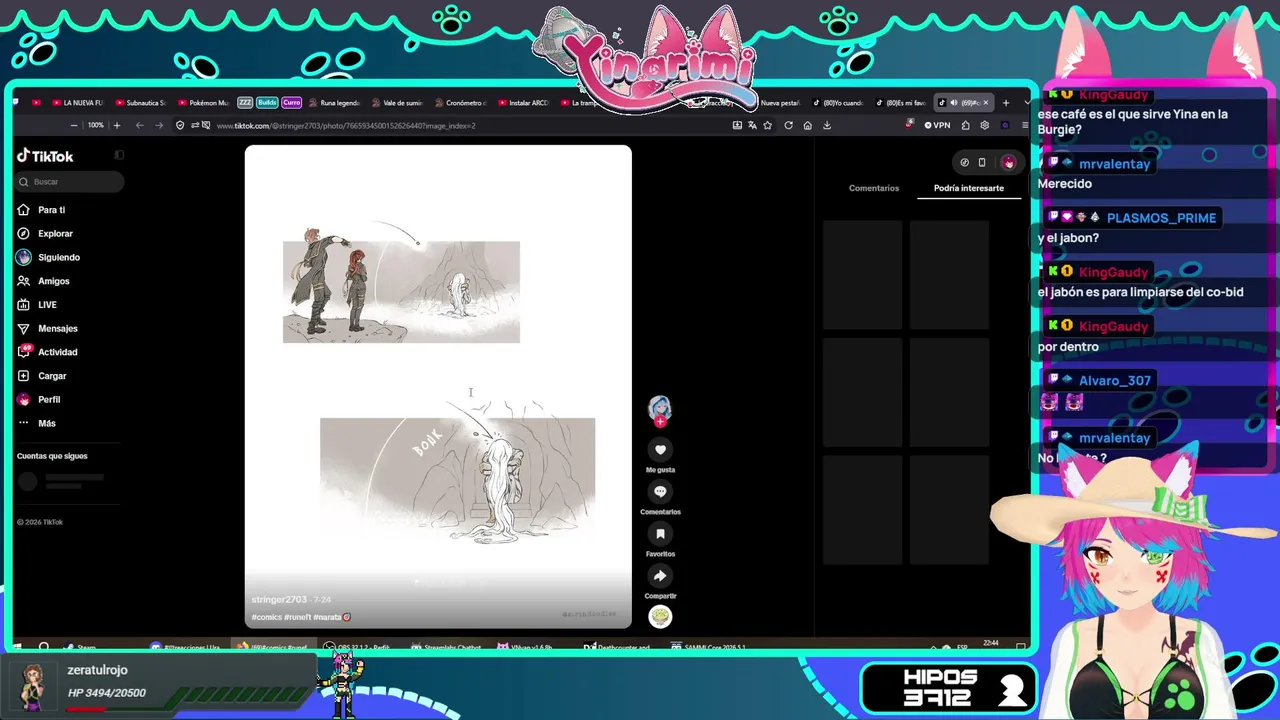Open the creator's avatar above the like button

(x=659, y=408)
